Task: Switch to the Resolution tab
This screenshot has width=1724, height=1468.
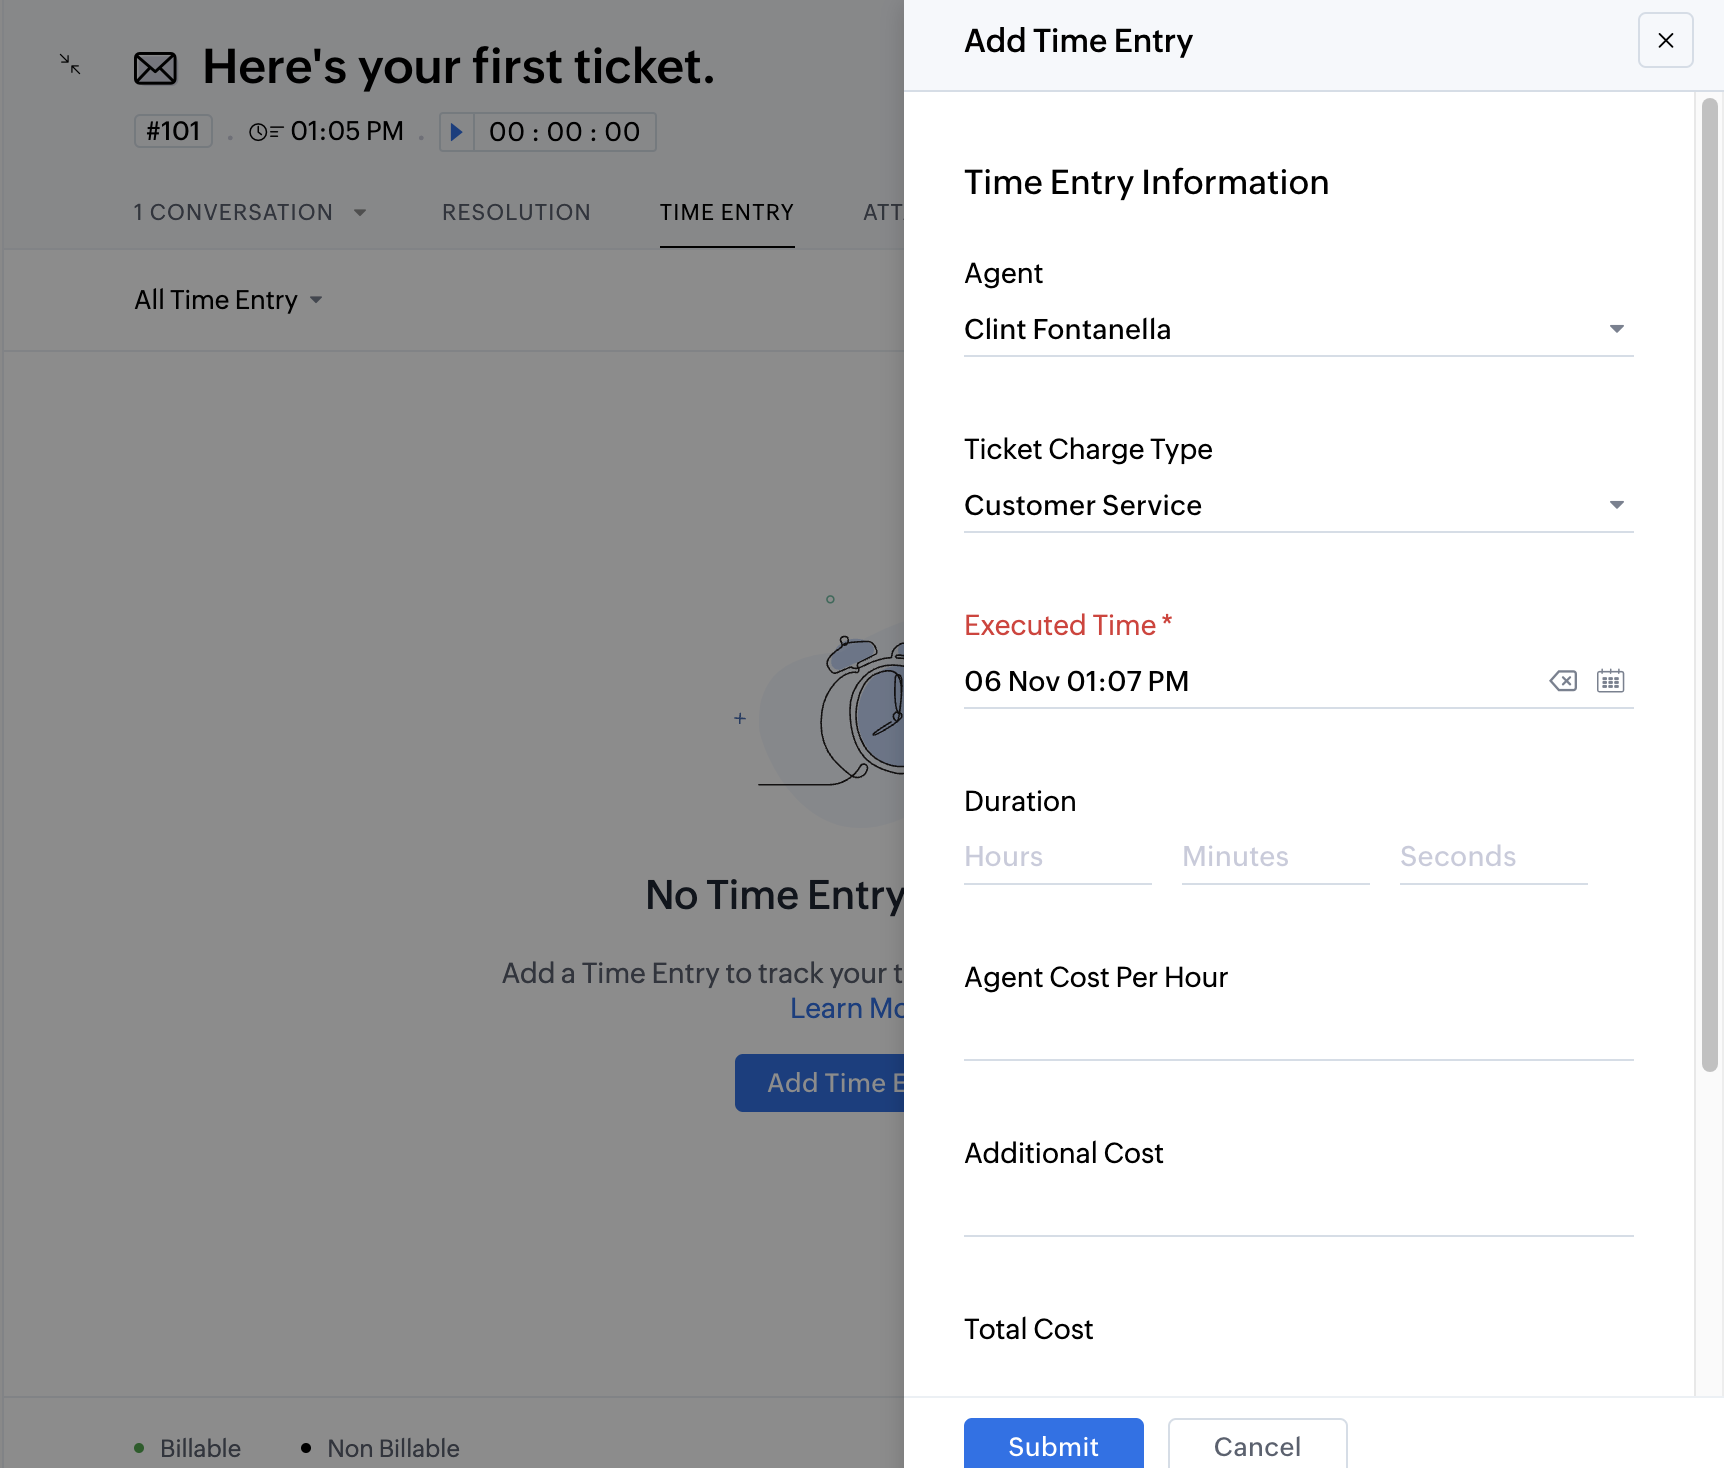Action: [x=516, y=212]
